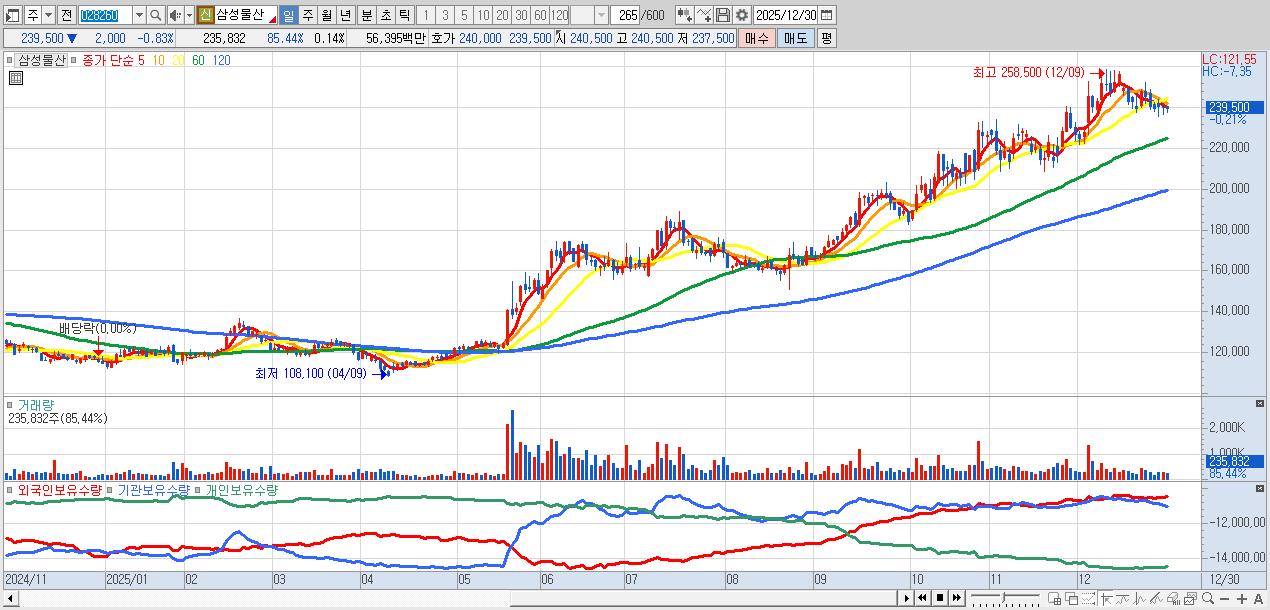Click the 매수 buy button

756,38
